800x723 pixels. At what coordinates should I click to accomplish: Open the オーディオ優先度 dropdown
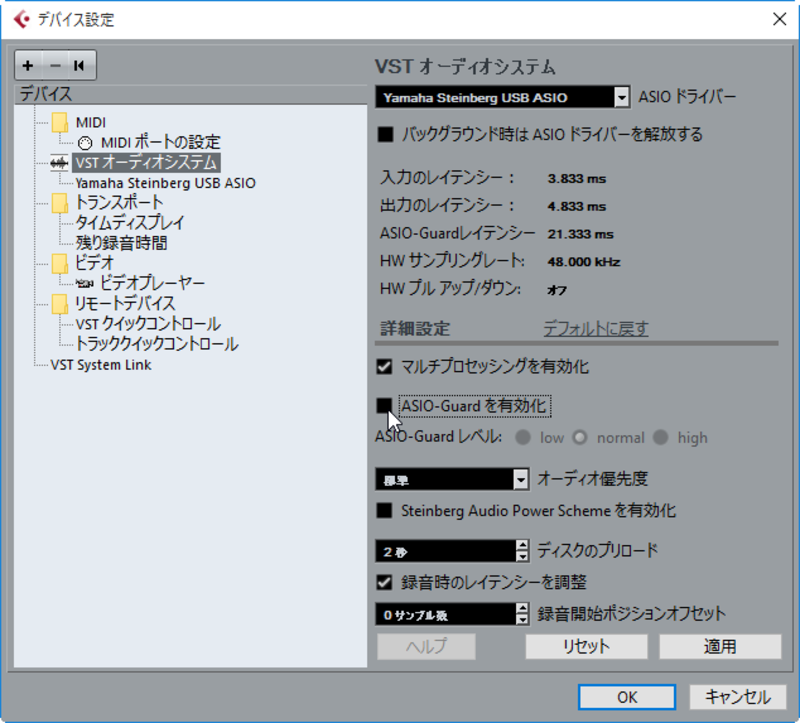pyautogui.click(x=520, y=480)
